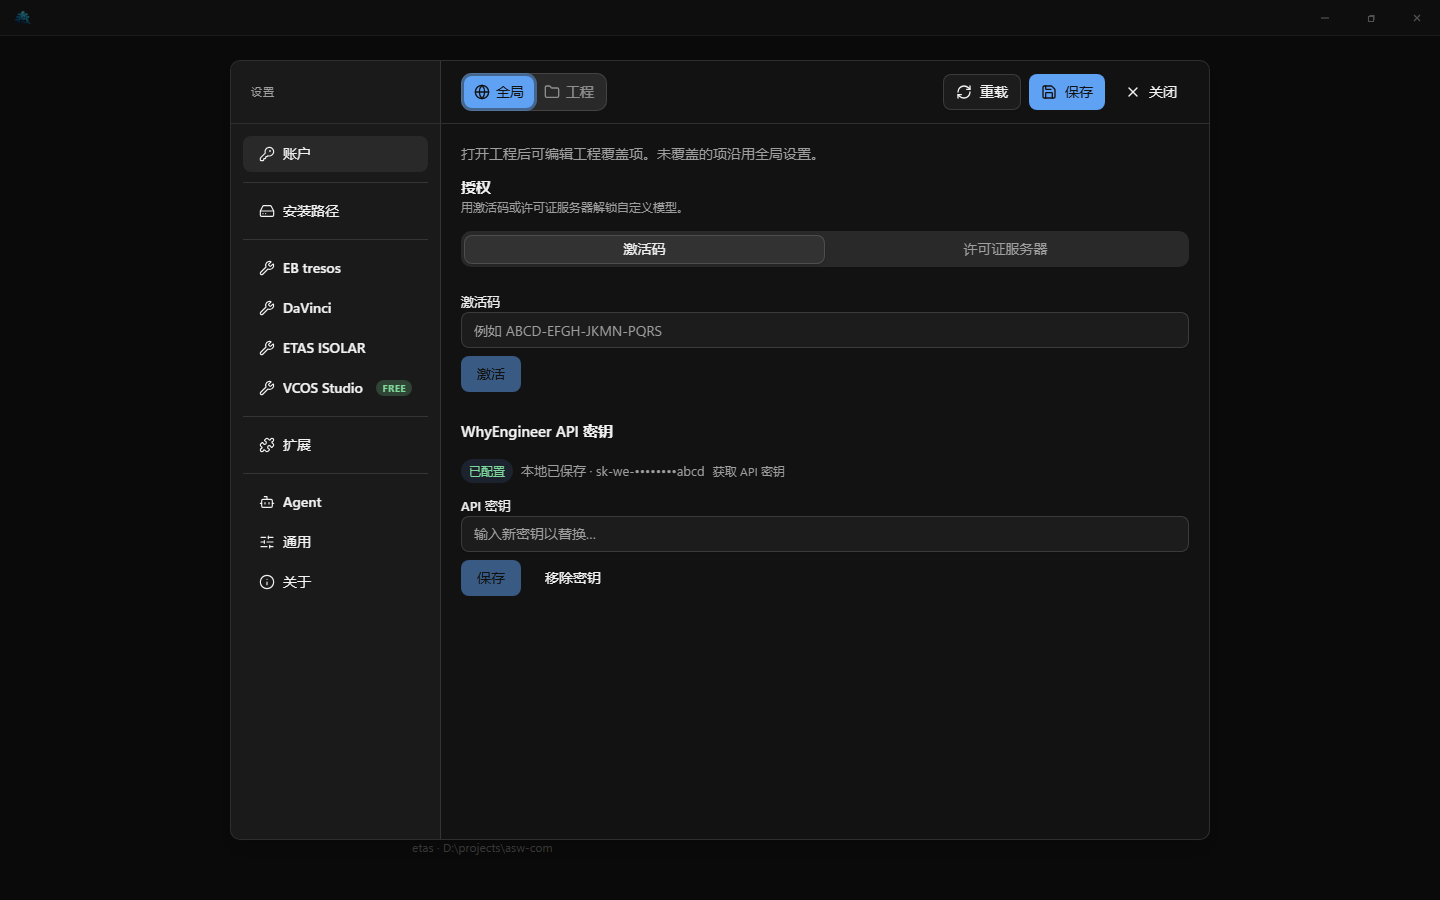Viewport: 1440px width, 900px height.
Task: Switch to the 工程 scope toggle
Action: click(569, 92)
